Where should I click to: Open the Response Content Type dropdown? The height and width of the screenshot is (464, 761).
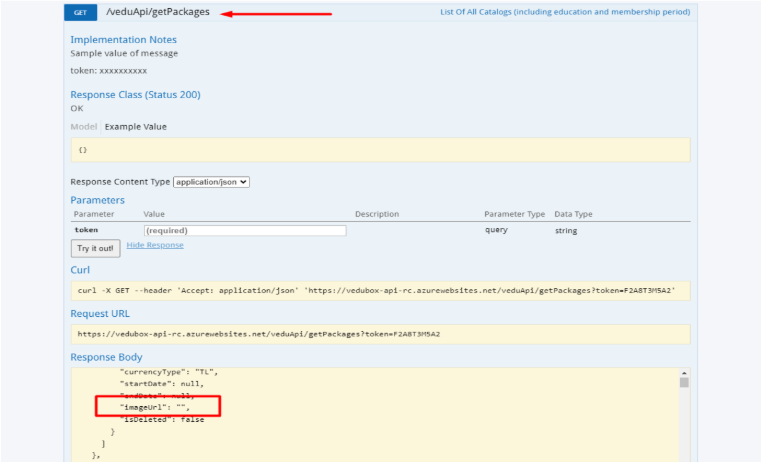pos(211,182)
